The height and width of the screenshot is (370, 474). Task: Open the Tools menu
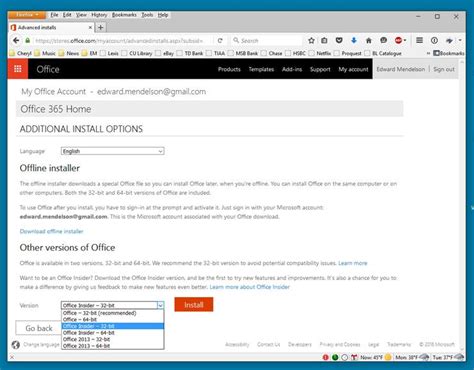coord(147,15)
